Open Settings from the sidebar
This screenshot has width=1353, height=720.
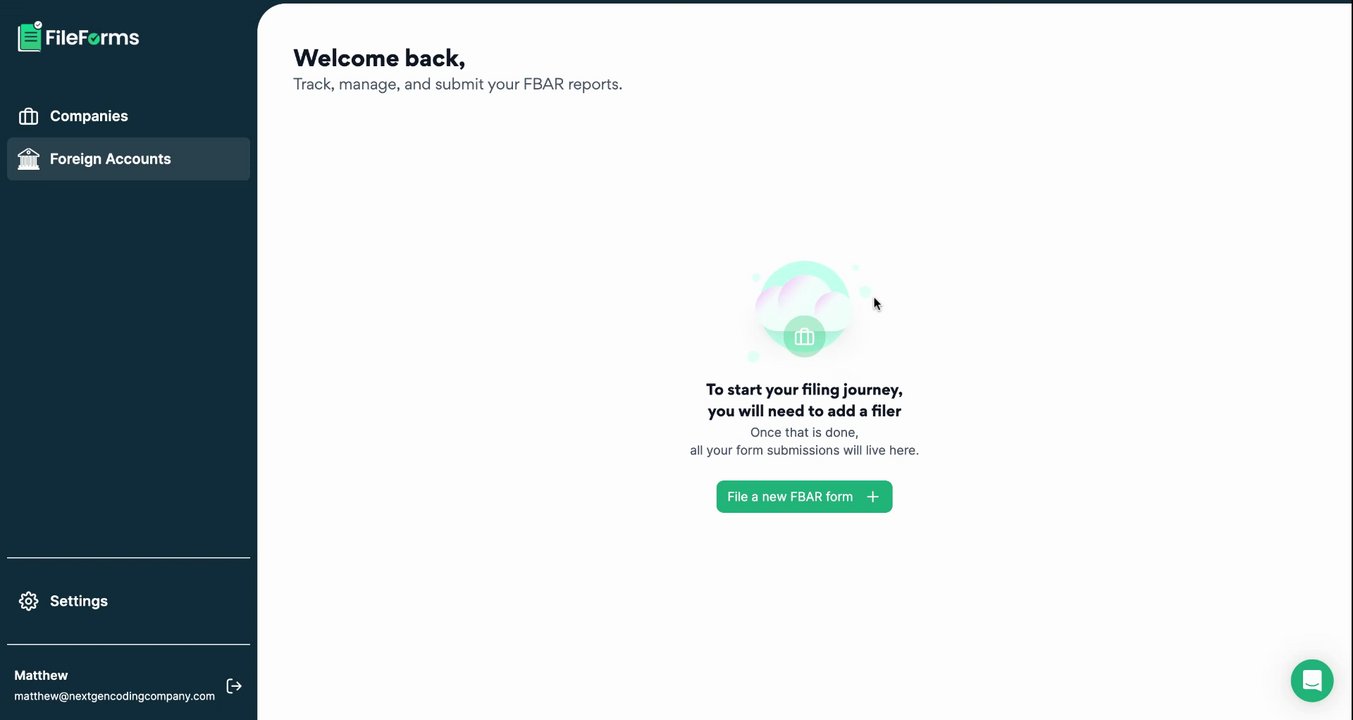pos(128,601)
